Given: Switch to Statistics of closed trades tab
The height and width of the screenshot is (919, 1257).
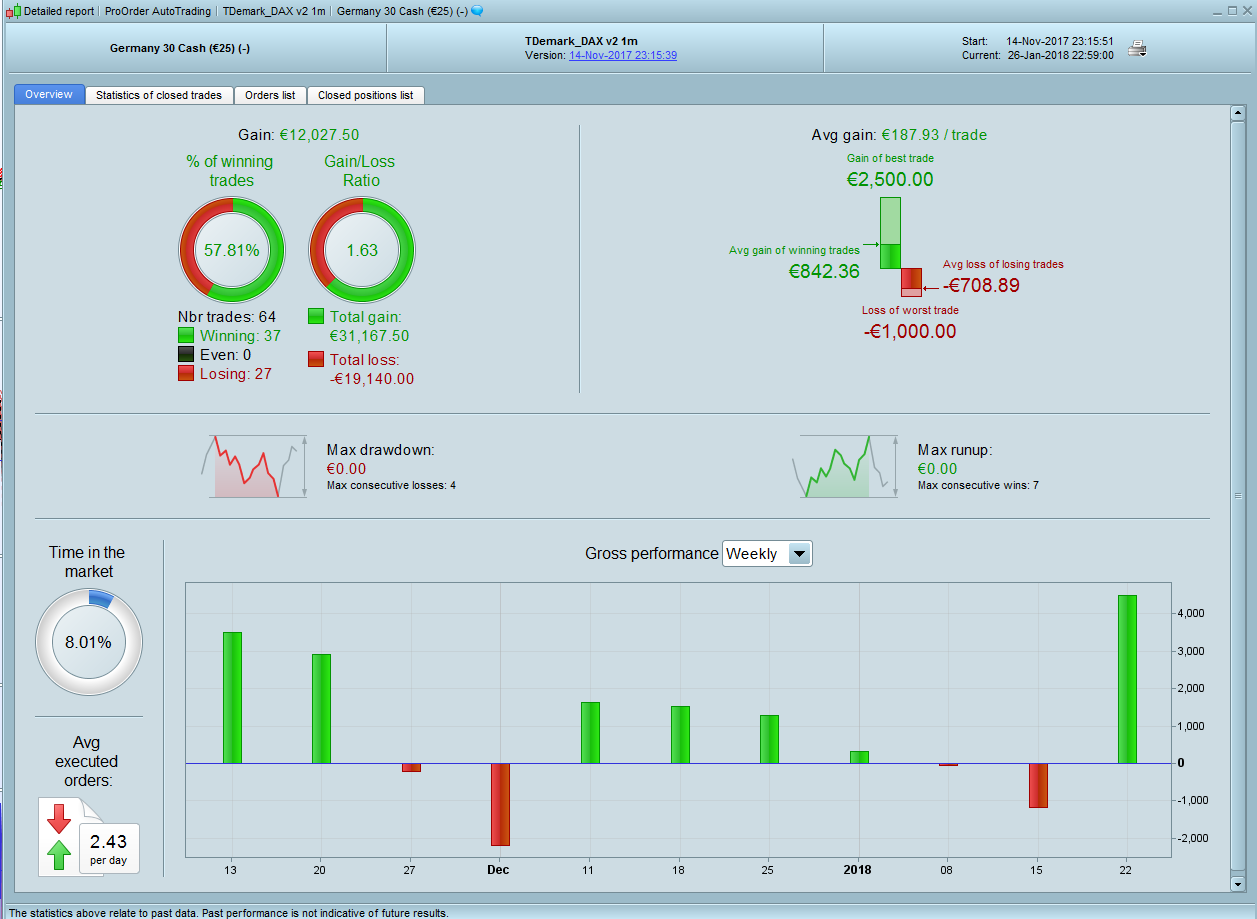Looking at the screenshot, I should point(159,95).
